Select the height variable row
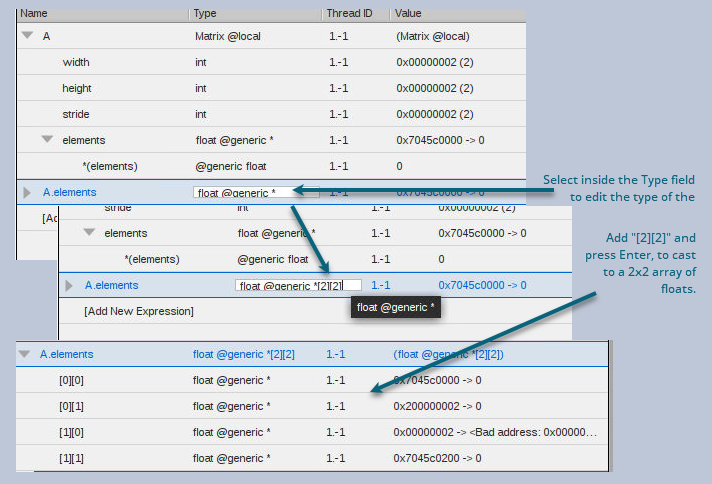 tap(77, 88)
